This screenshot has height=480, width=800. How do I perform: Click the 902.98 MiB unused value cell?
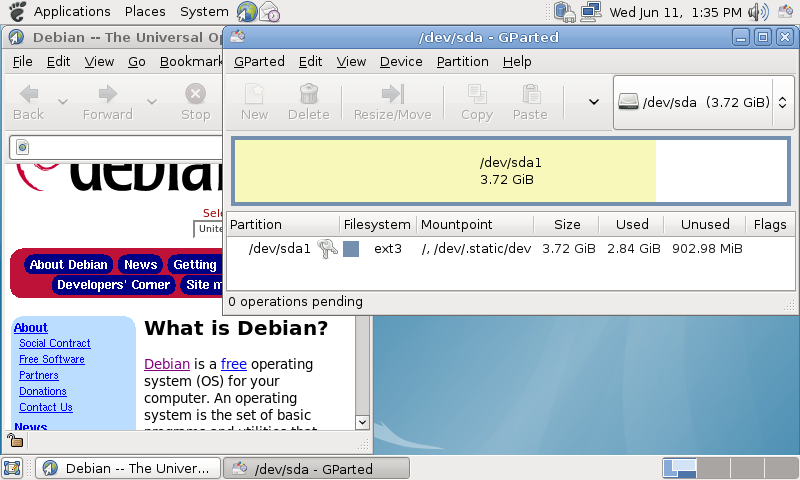[707, 249]
